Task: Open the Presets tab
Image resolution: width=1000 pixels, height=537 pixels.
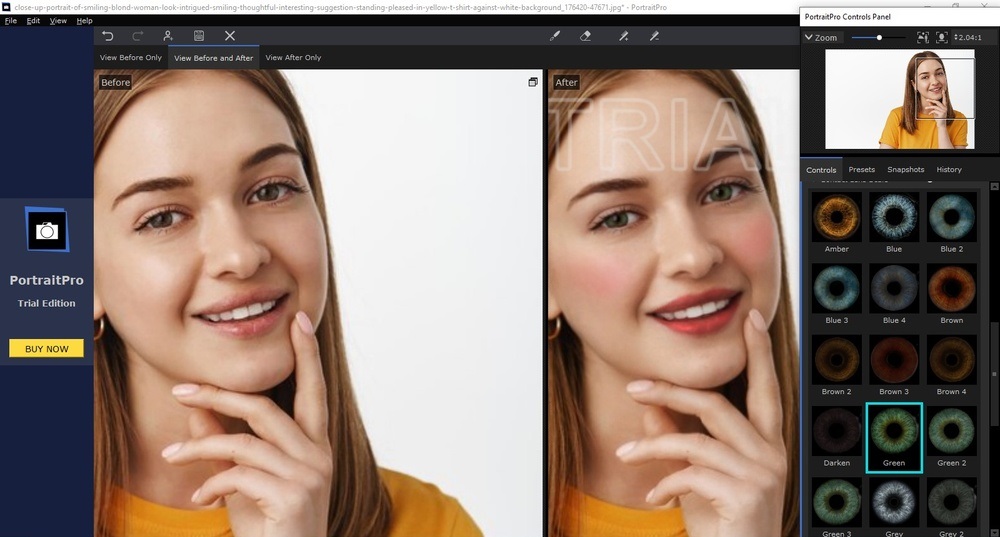Action: tap(862, 170)
